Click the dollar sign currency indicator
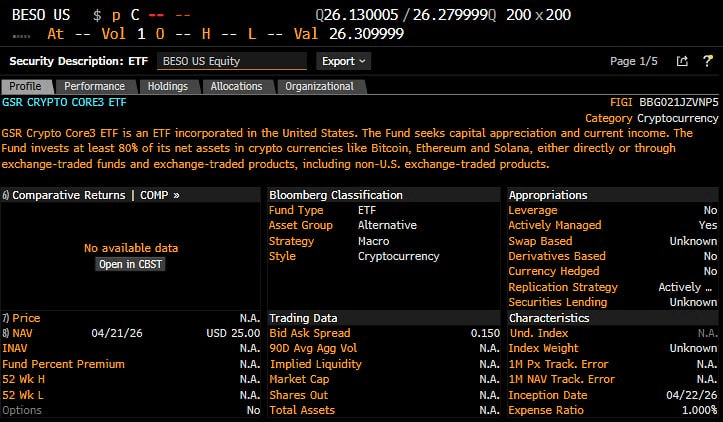 [96, 15]
